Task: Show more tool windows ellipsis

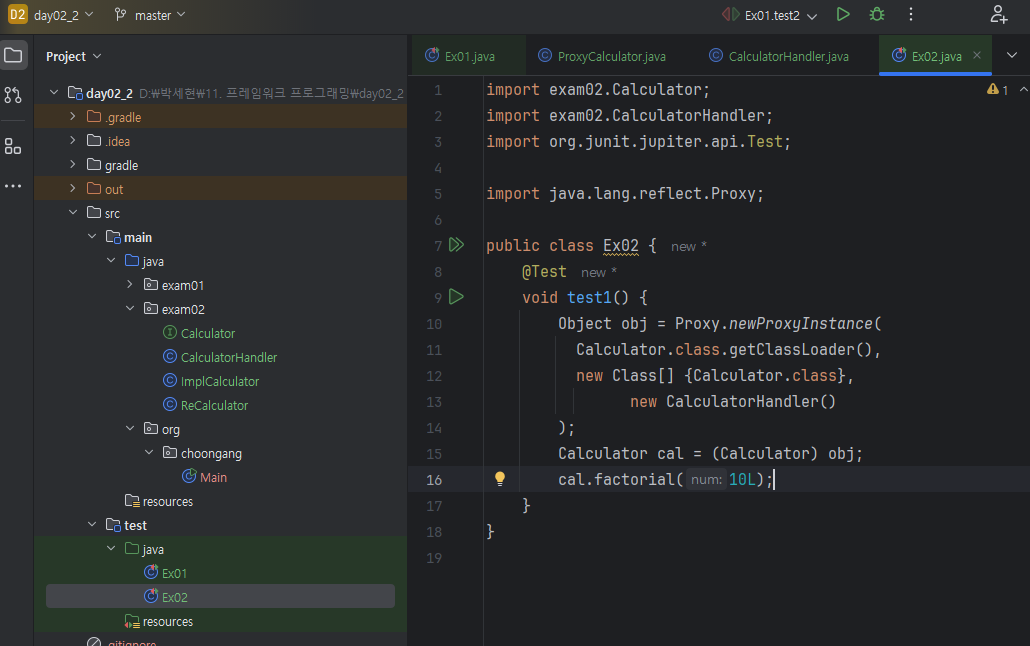Action: (x=13, y=187)
